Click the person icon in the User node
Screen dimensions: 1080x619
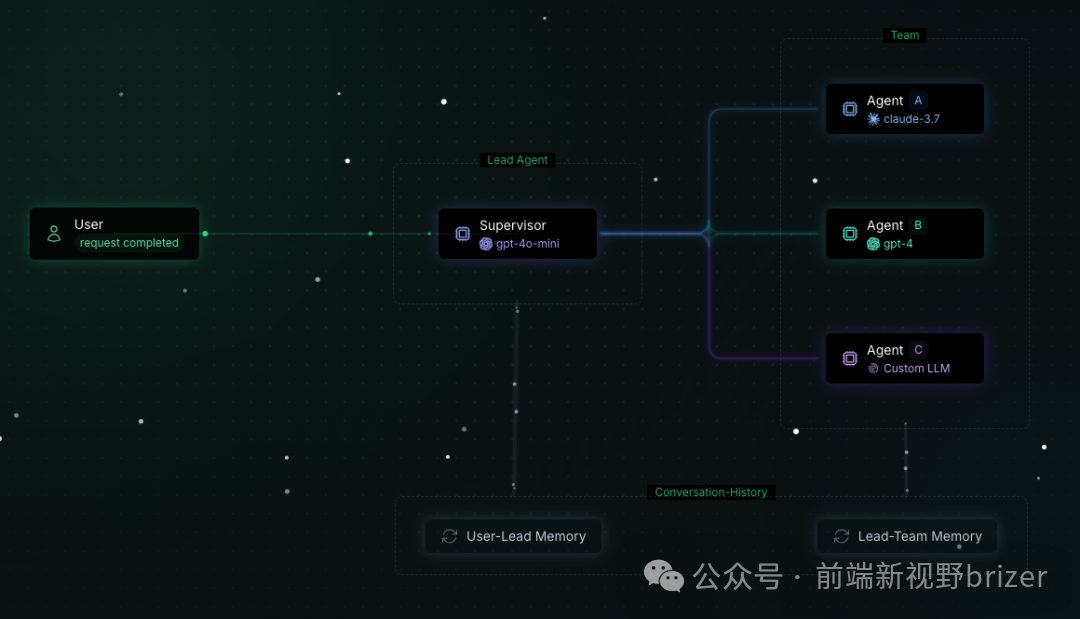(54, 234)
